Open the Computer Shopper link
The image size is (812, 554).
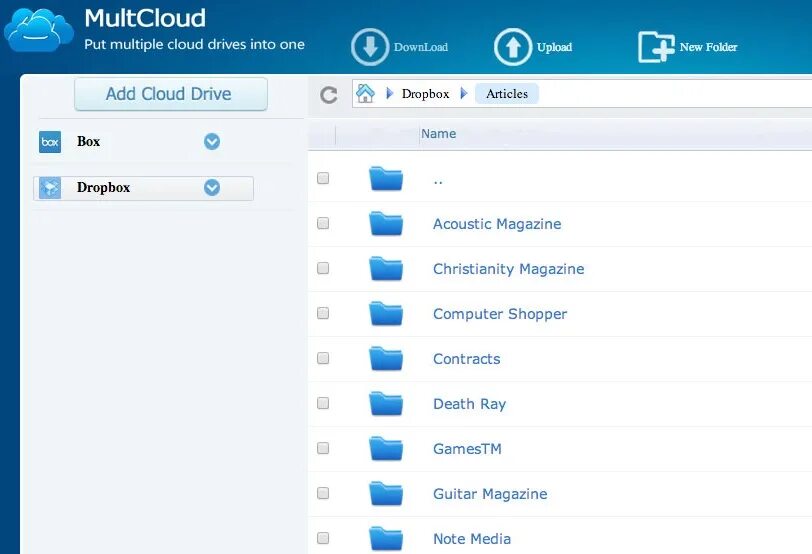[x=500, y=314]
